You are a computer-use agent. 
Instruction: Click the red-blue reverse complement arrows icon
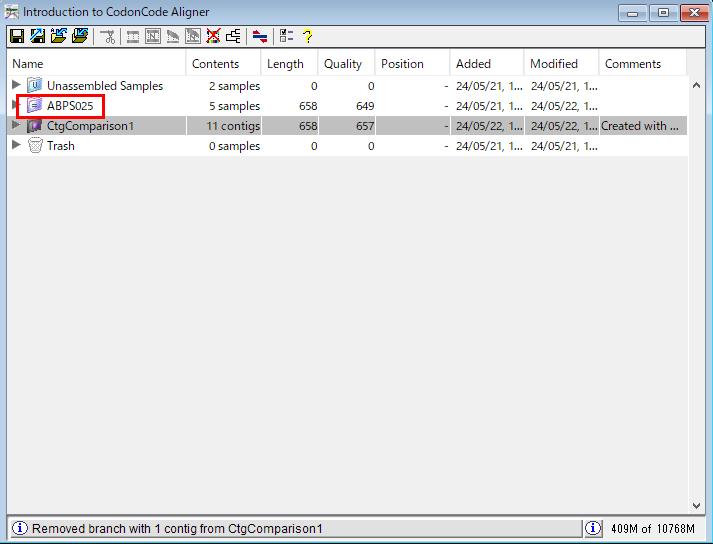tap(260, 36)
